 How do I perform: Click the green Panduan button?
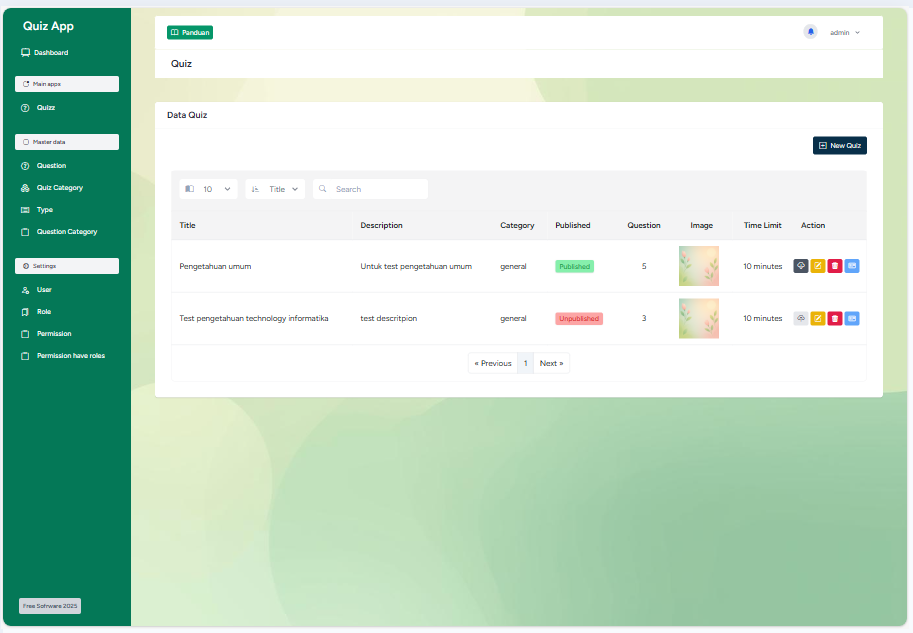click(x=190, y=33)
